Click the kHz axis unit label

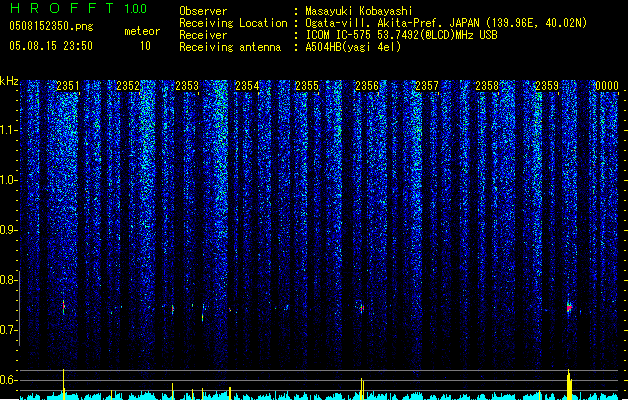coord(9,81)
